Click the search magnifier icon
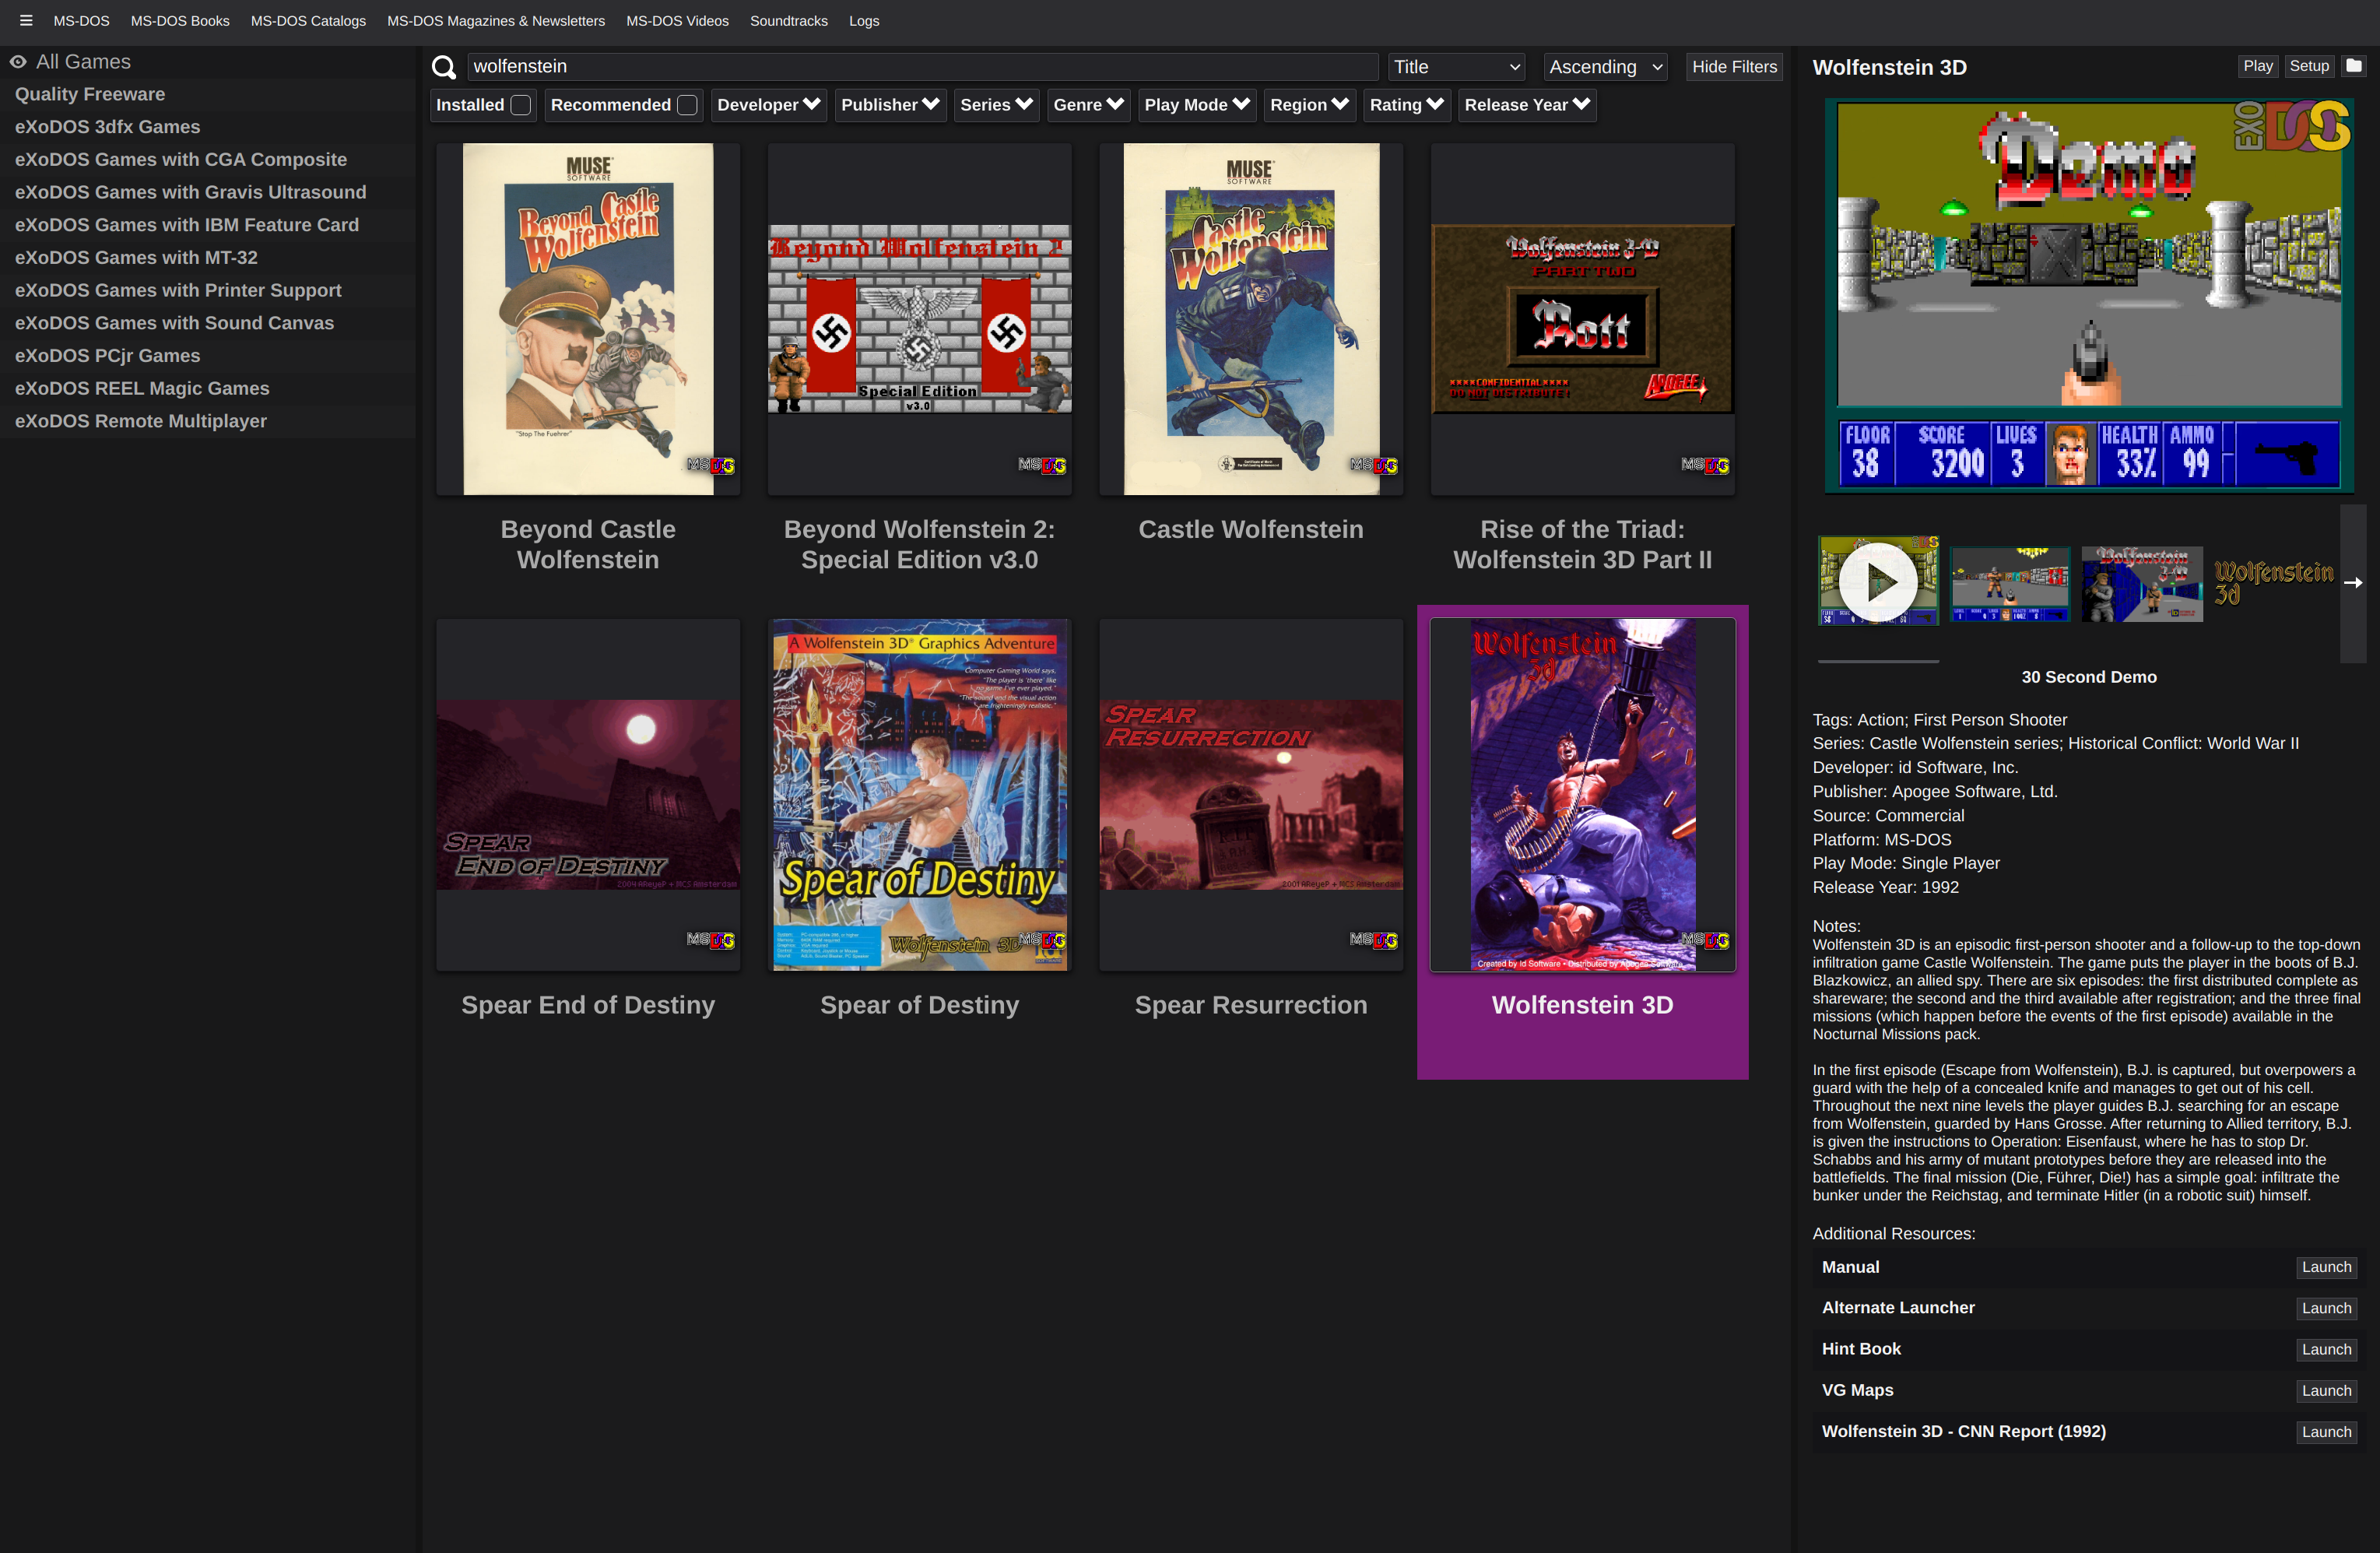The height and width of the screenshot is (1553, 2380). [444, 67]
